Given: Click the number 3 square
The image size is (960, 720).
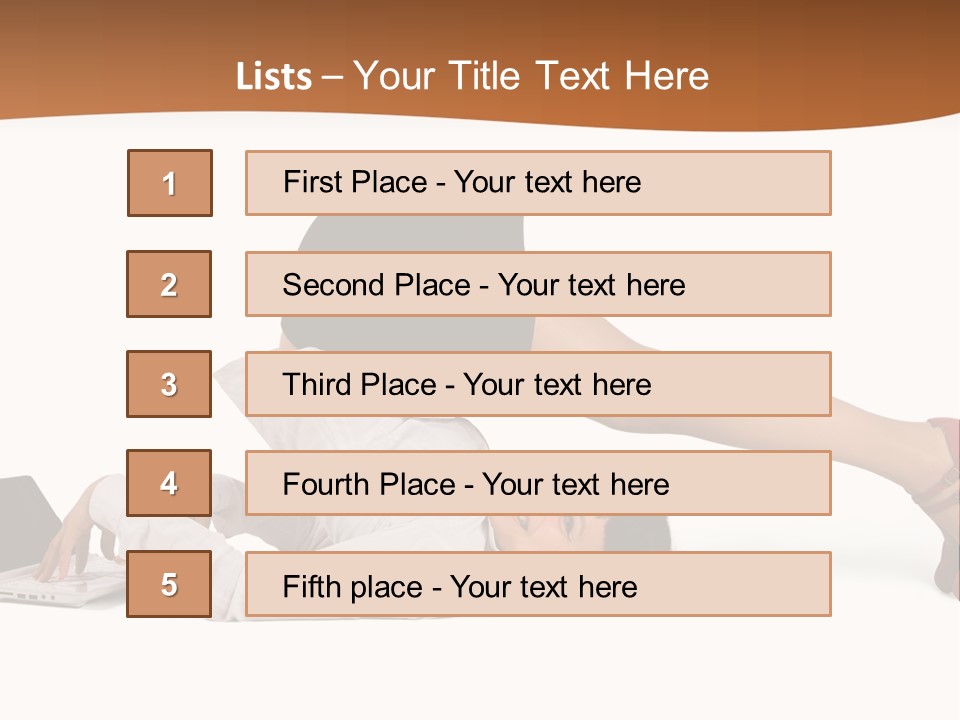Looking at the screenshot, I should [x=170, y=384].
